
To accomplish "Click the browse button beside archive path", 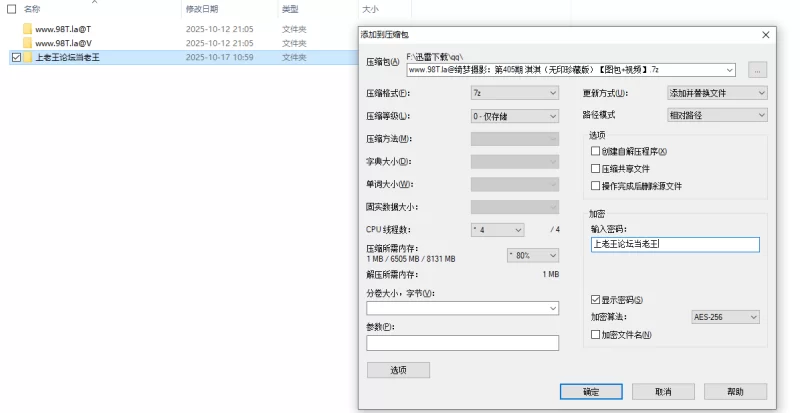I will coord(757,70).
